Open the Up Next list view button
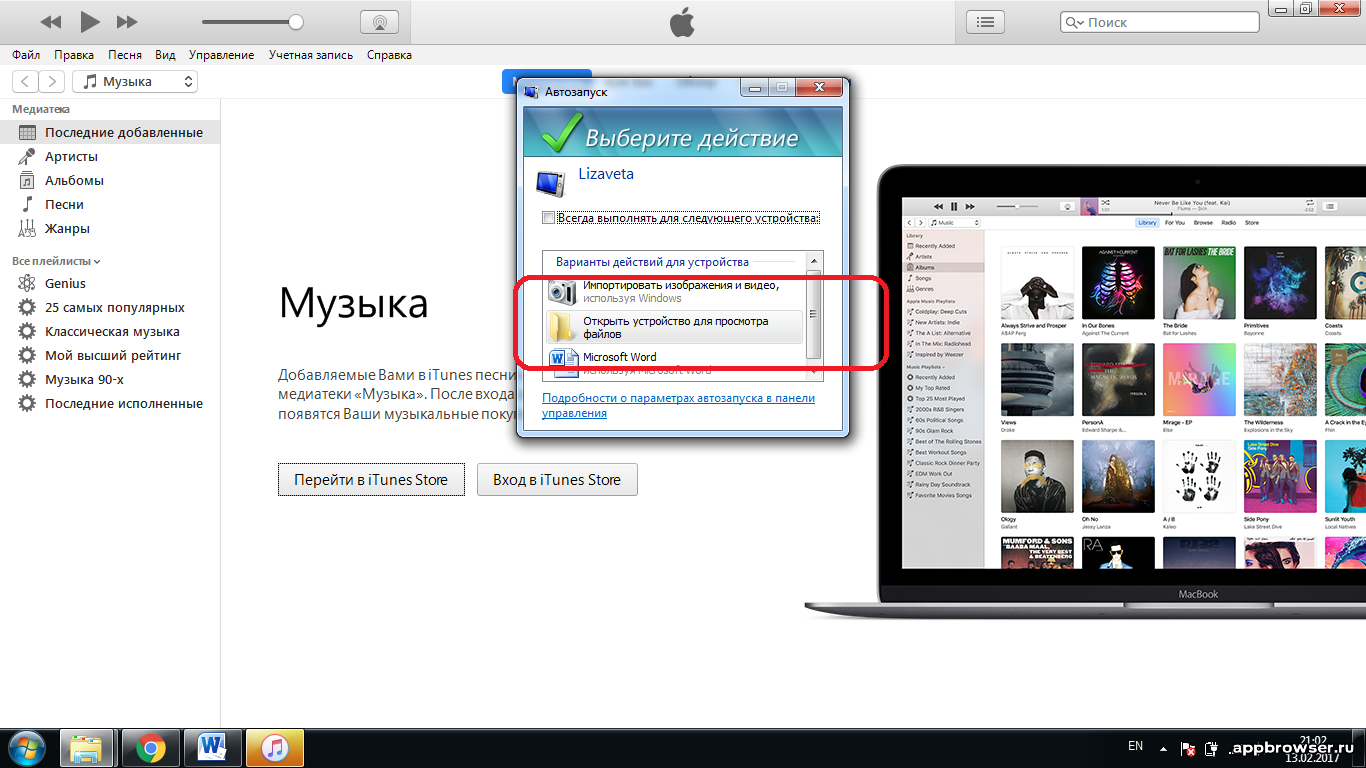Image resolution: width=1366 pixels, height=768 pixels. [986, 21]
